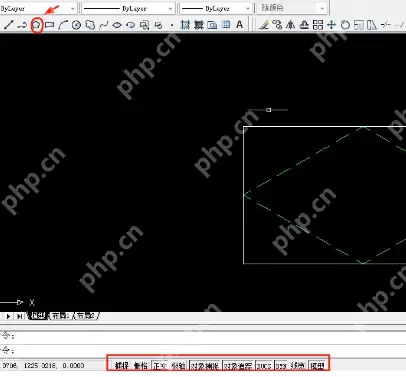Click the grip on the short horizontal line
Image resolution: width=406 pixels, height=377 pixels.
point(269,110)
